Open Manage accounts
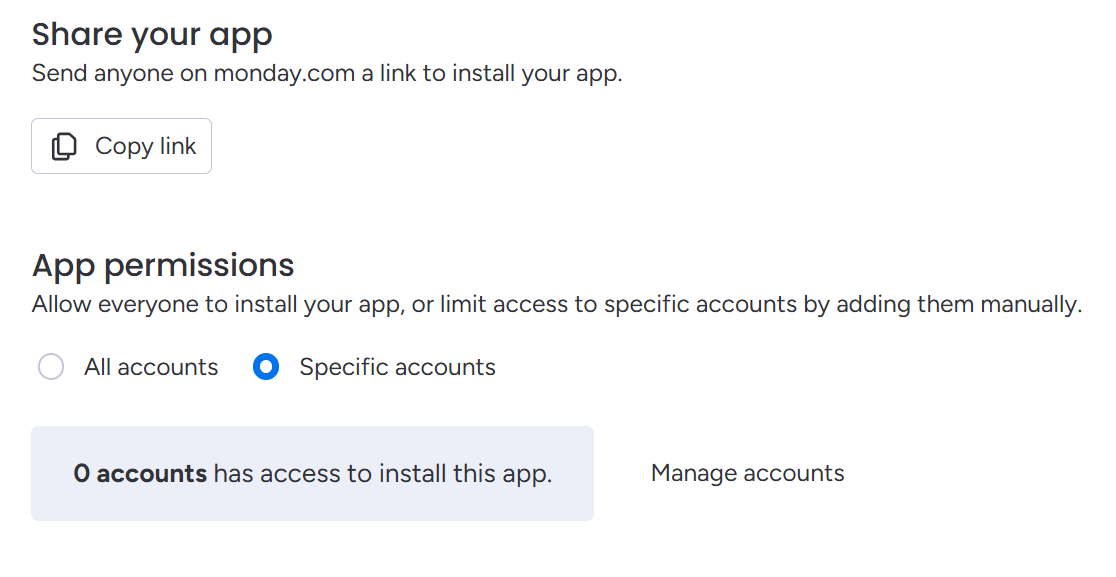Viewport: 1116px width, 577px height. pyautogui.click(x=747, y=473)
